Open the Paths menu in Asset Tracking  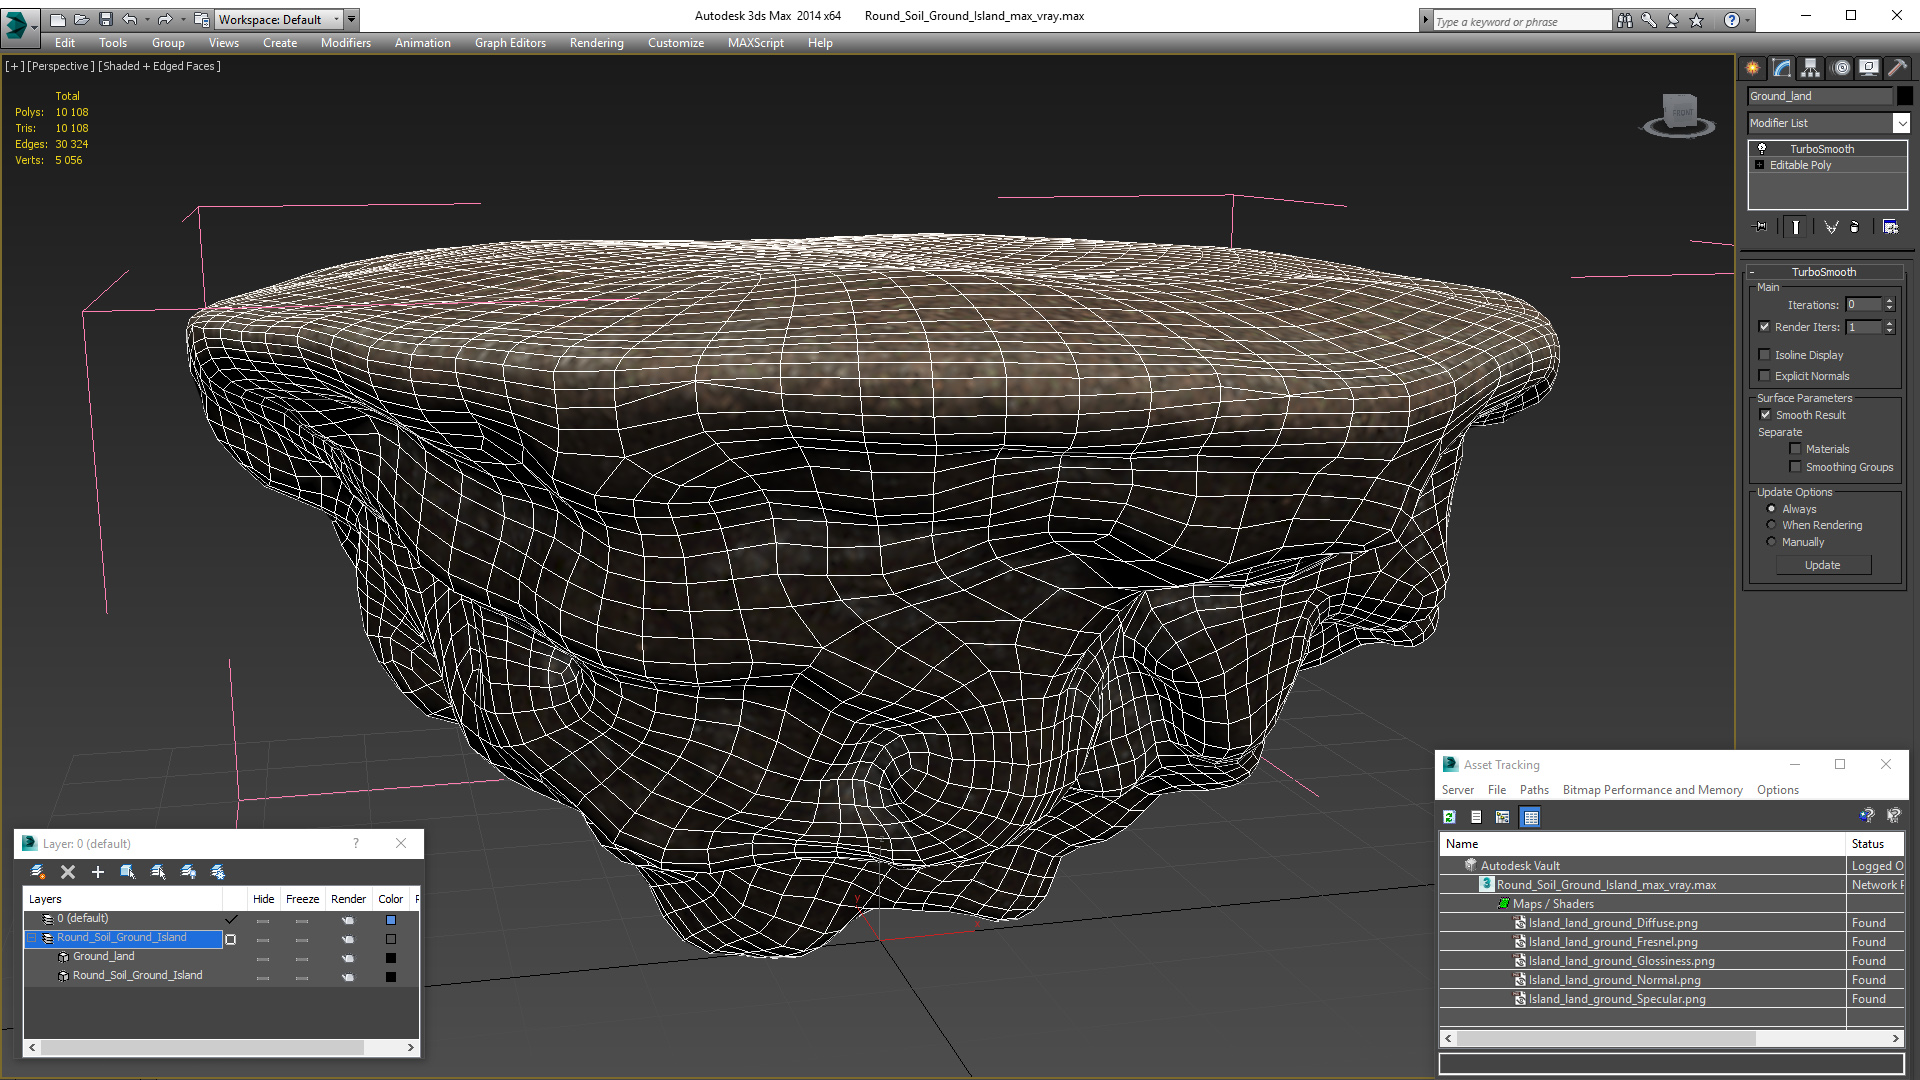1534,790
